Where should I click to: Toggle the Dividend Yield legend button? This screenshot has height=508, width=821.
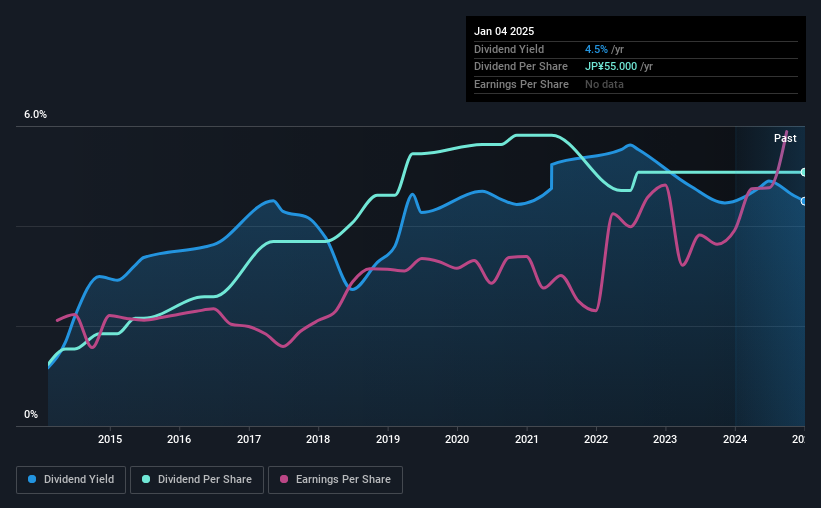click(x=71, y=480)
